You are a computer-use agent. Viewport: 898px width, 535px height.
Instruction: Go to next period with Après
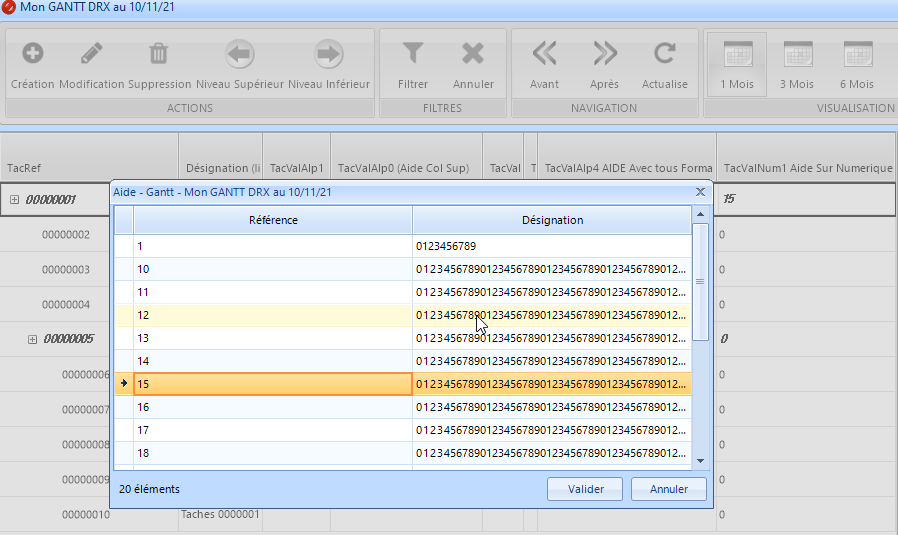pyautogui.click(x=605, y=54)
